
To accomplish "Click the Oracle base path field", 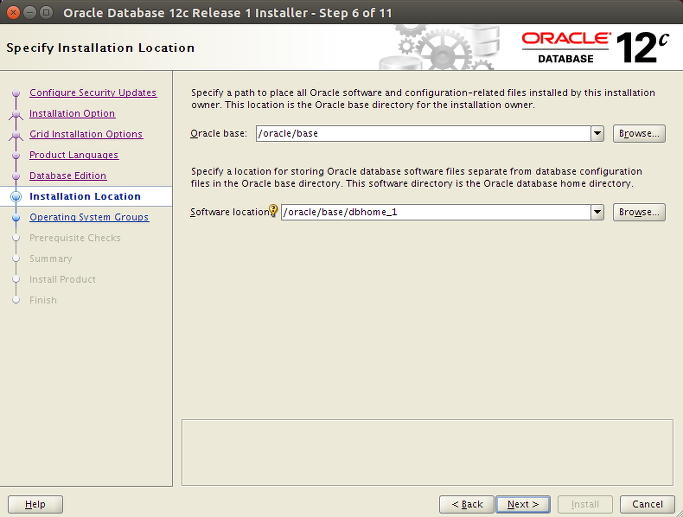I will 423,133.
